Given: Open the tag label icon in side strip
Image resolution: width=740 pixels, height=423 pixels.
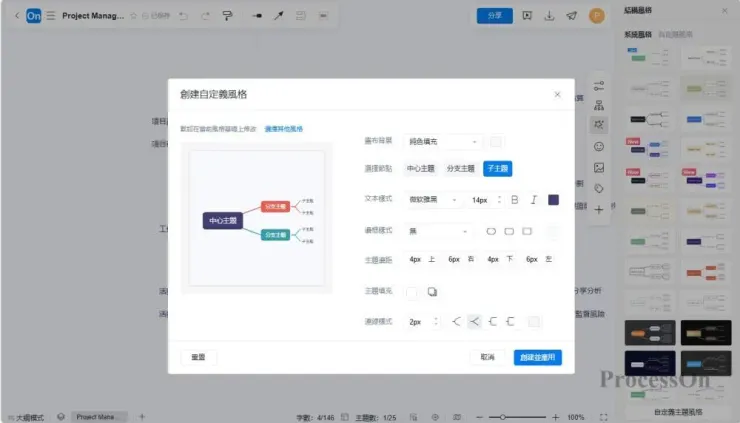Looking at the screenshot, I should (x=599, y=188).
